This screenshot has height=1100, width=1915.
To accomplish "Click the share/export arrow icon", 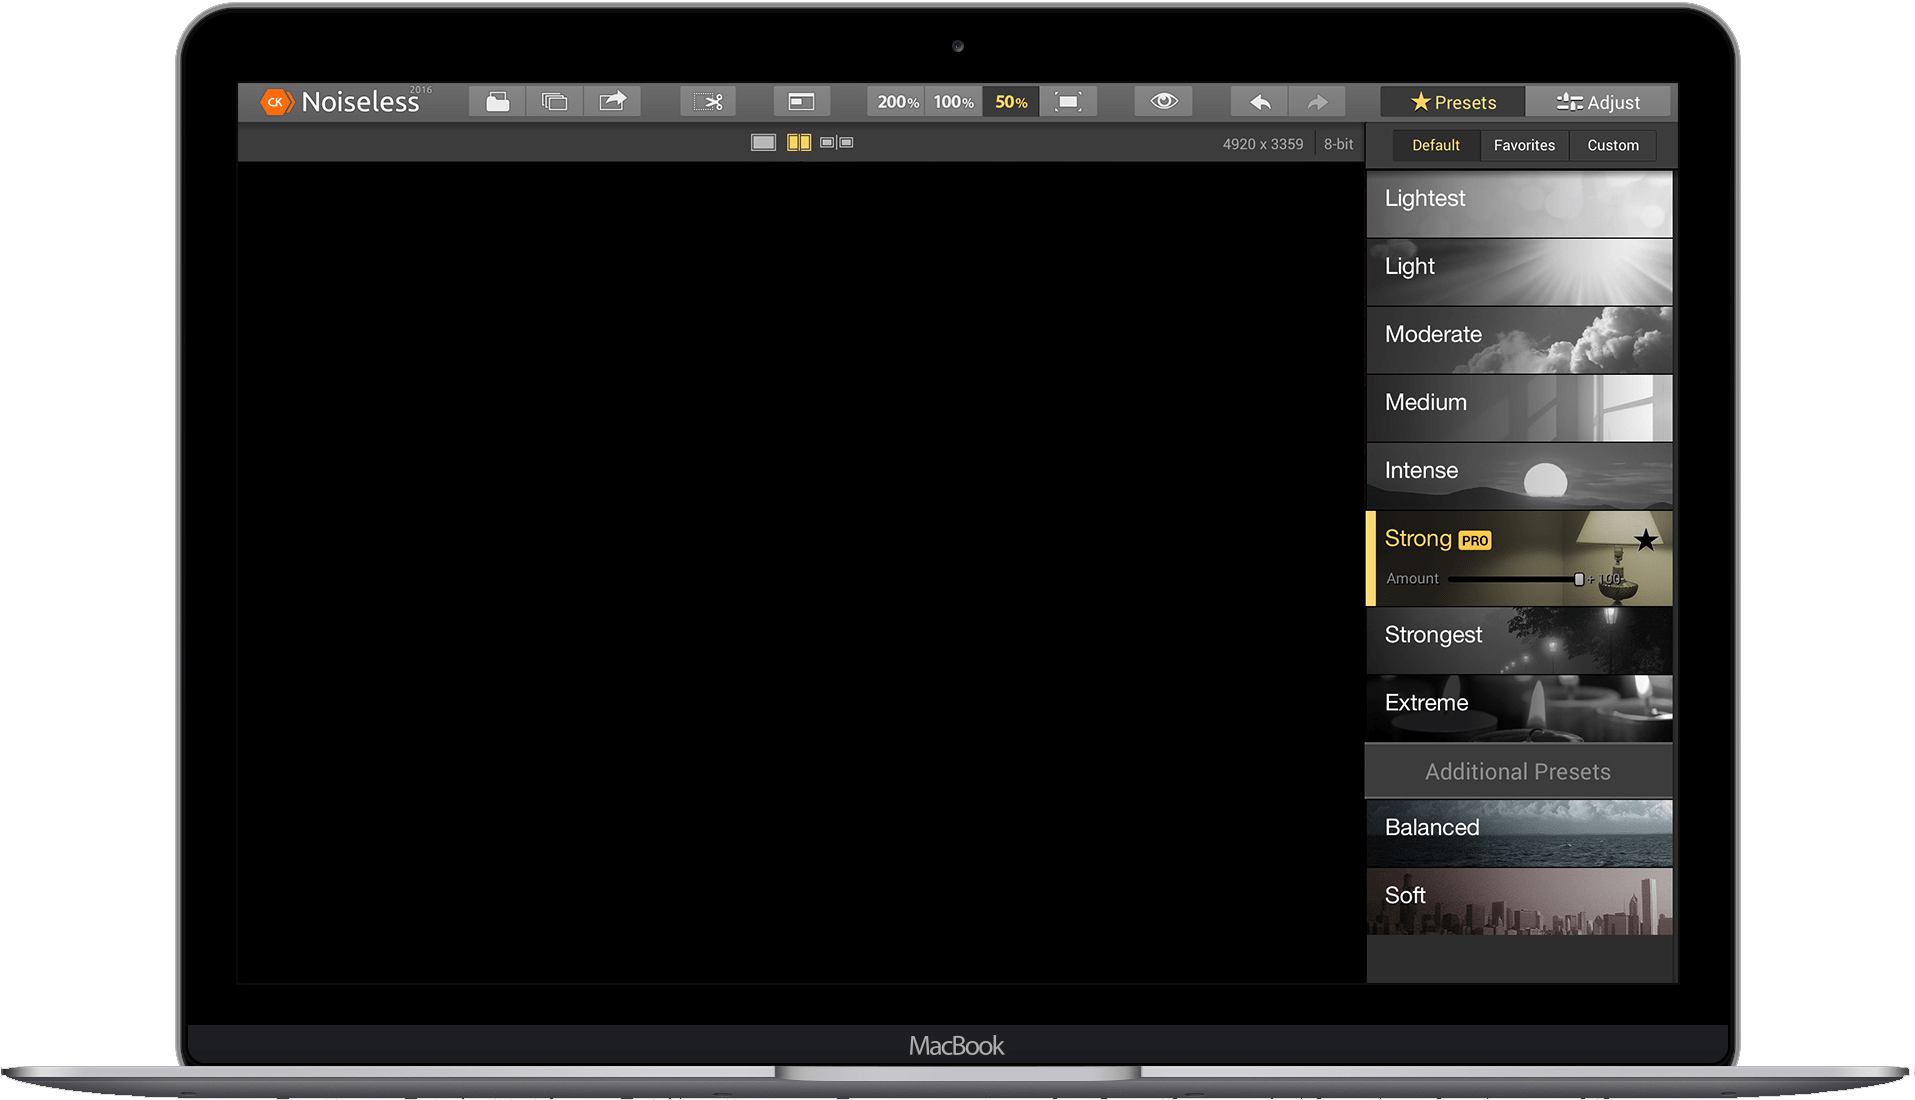I will click(612, 102).
